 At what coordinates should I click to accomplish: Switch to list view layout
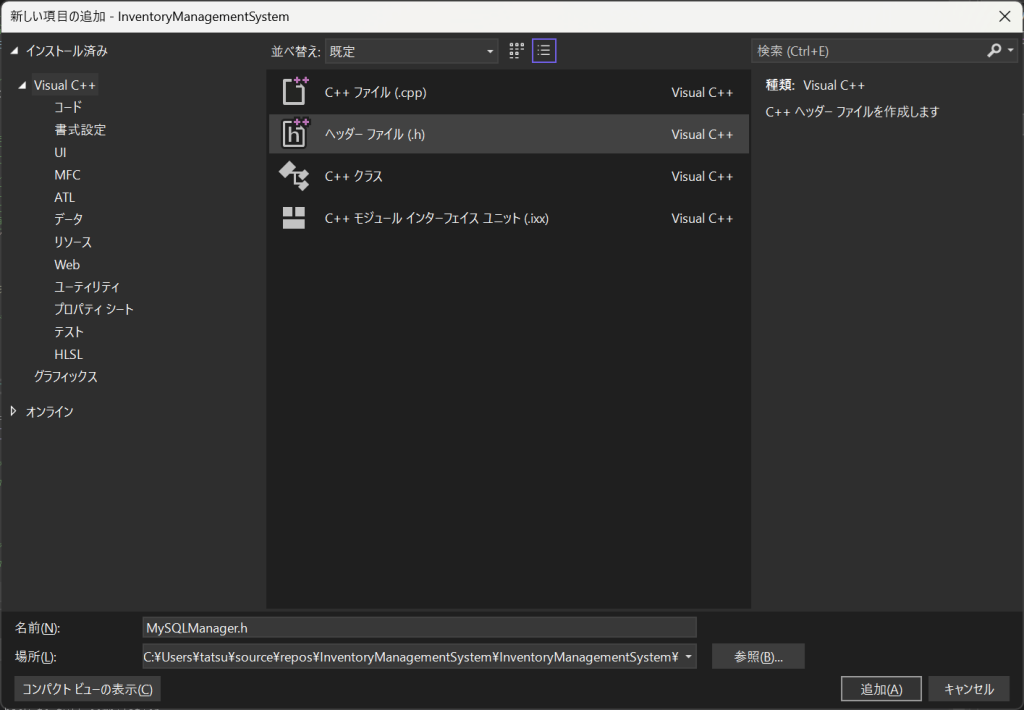click(x=544, y=51)
